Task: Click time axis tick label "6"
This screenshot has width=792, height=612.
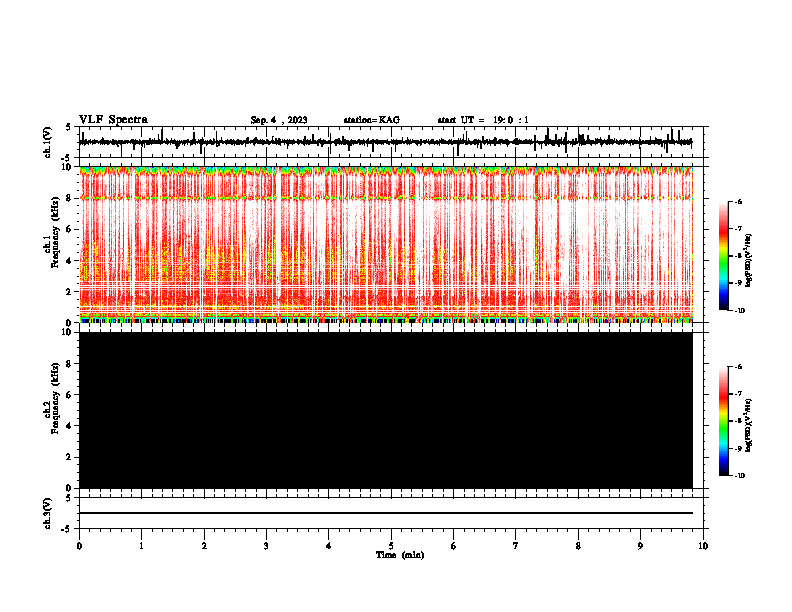Action: pyautogui.click(x=454, y=546)
